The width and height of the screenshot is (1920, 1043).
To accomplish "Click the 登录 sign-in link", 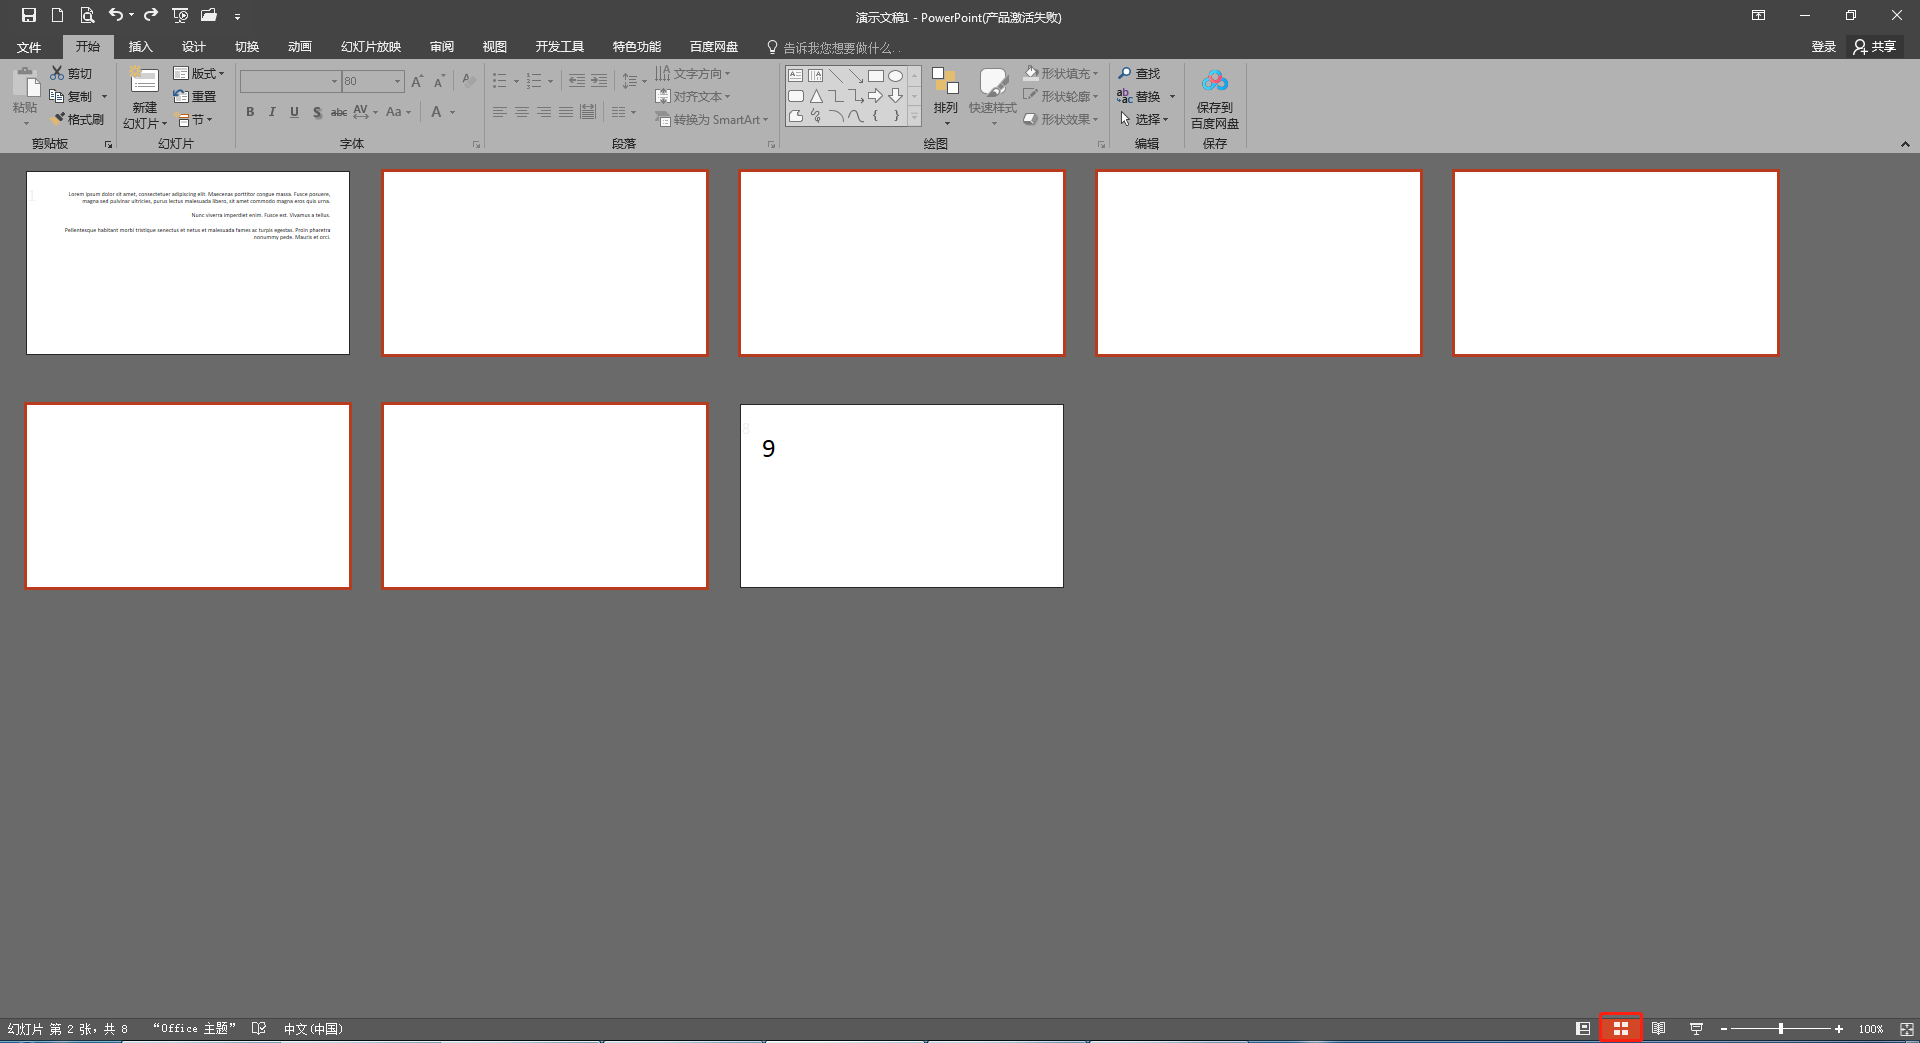I will (x=1823, y=47).
